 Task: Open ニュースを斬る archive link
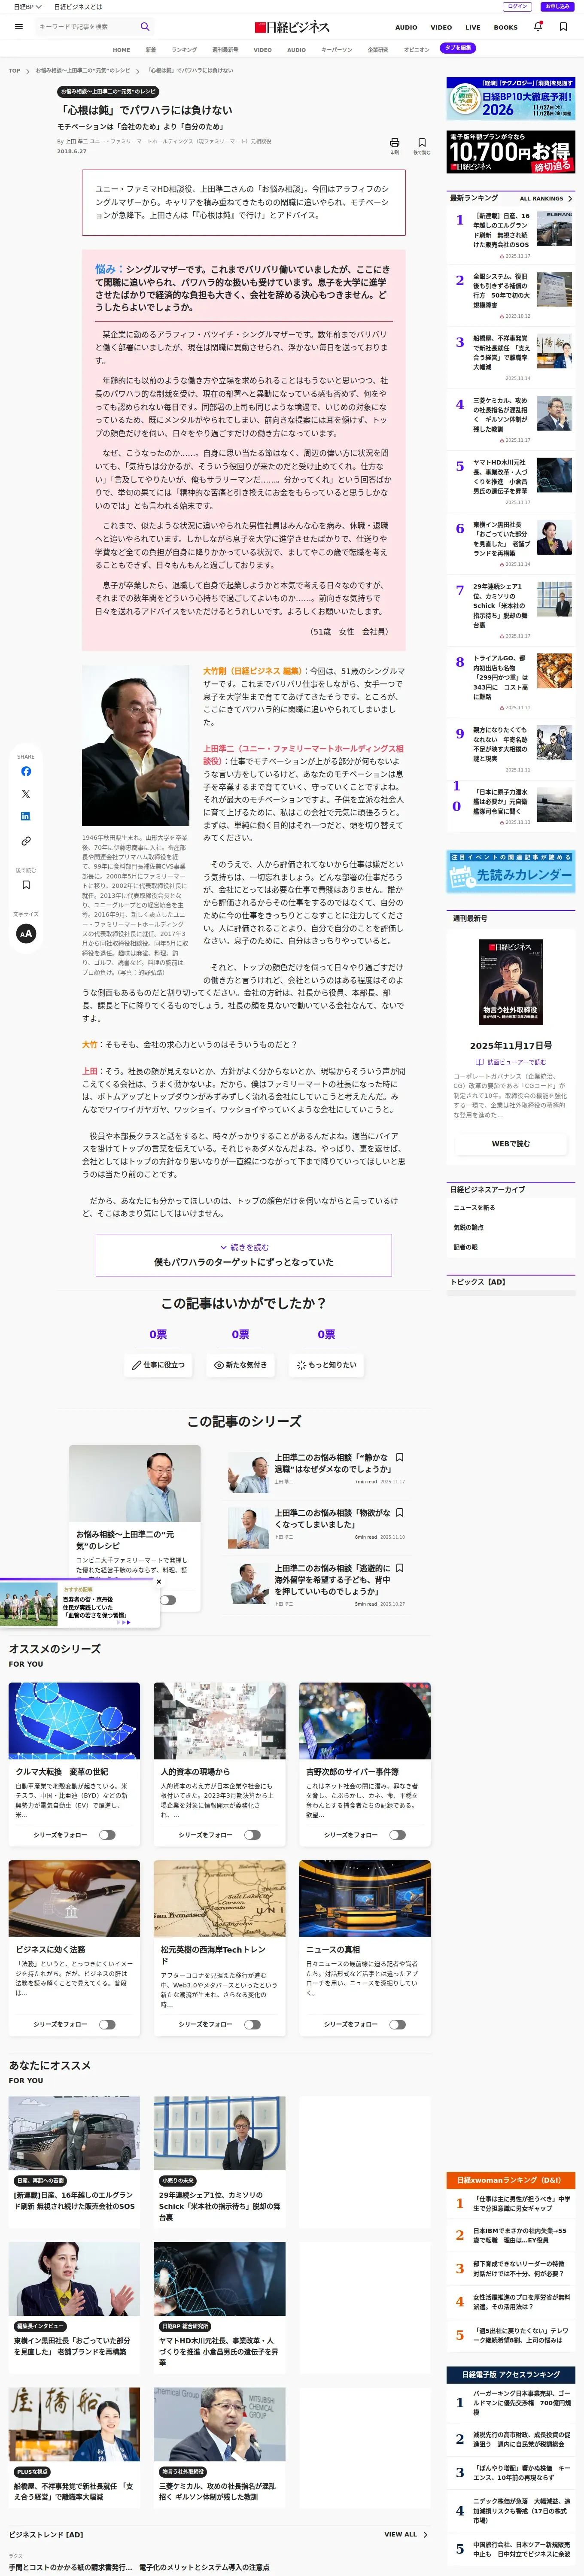coord(474,1208)
